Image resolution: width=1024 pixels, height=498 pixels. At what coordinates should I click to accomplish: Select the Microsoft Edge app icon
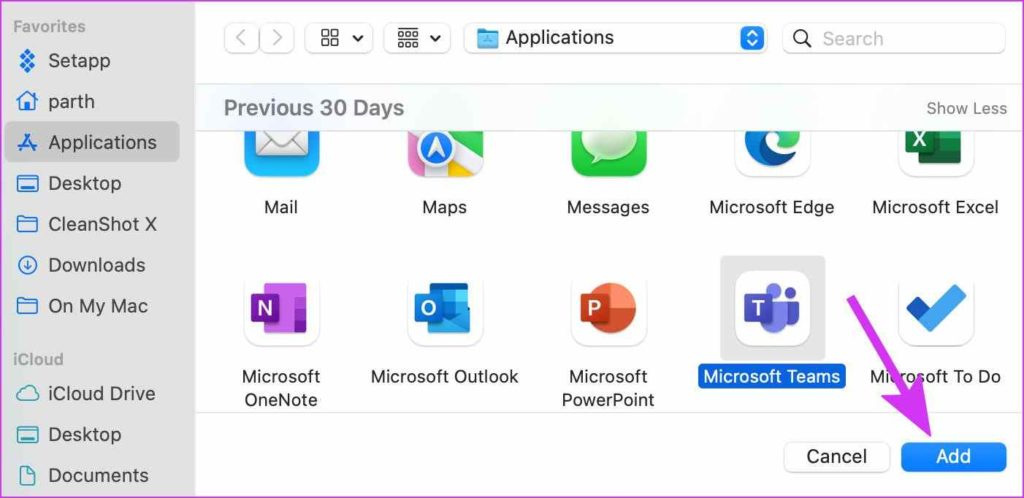[x=773, y=154]
